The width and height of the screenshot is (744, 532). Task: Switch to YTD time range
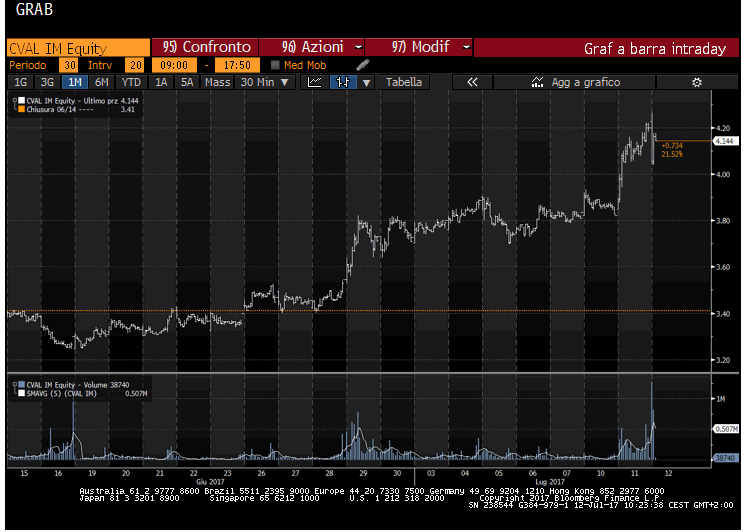coord(131,82)
